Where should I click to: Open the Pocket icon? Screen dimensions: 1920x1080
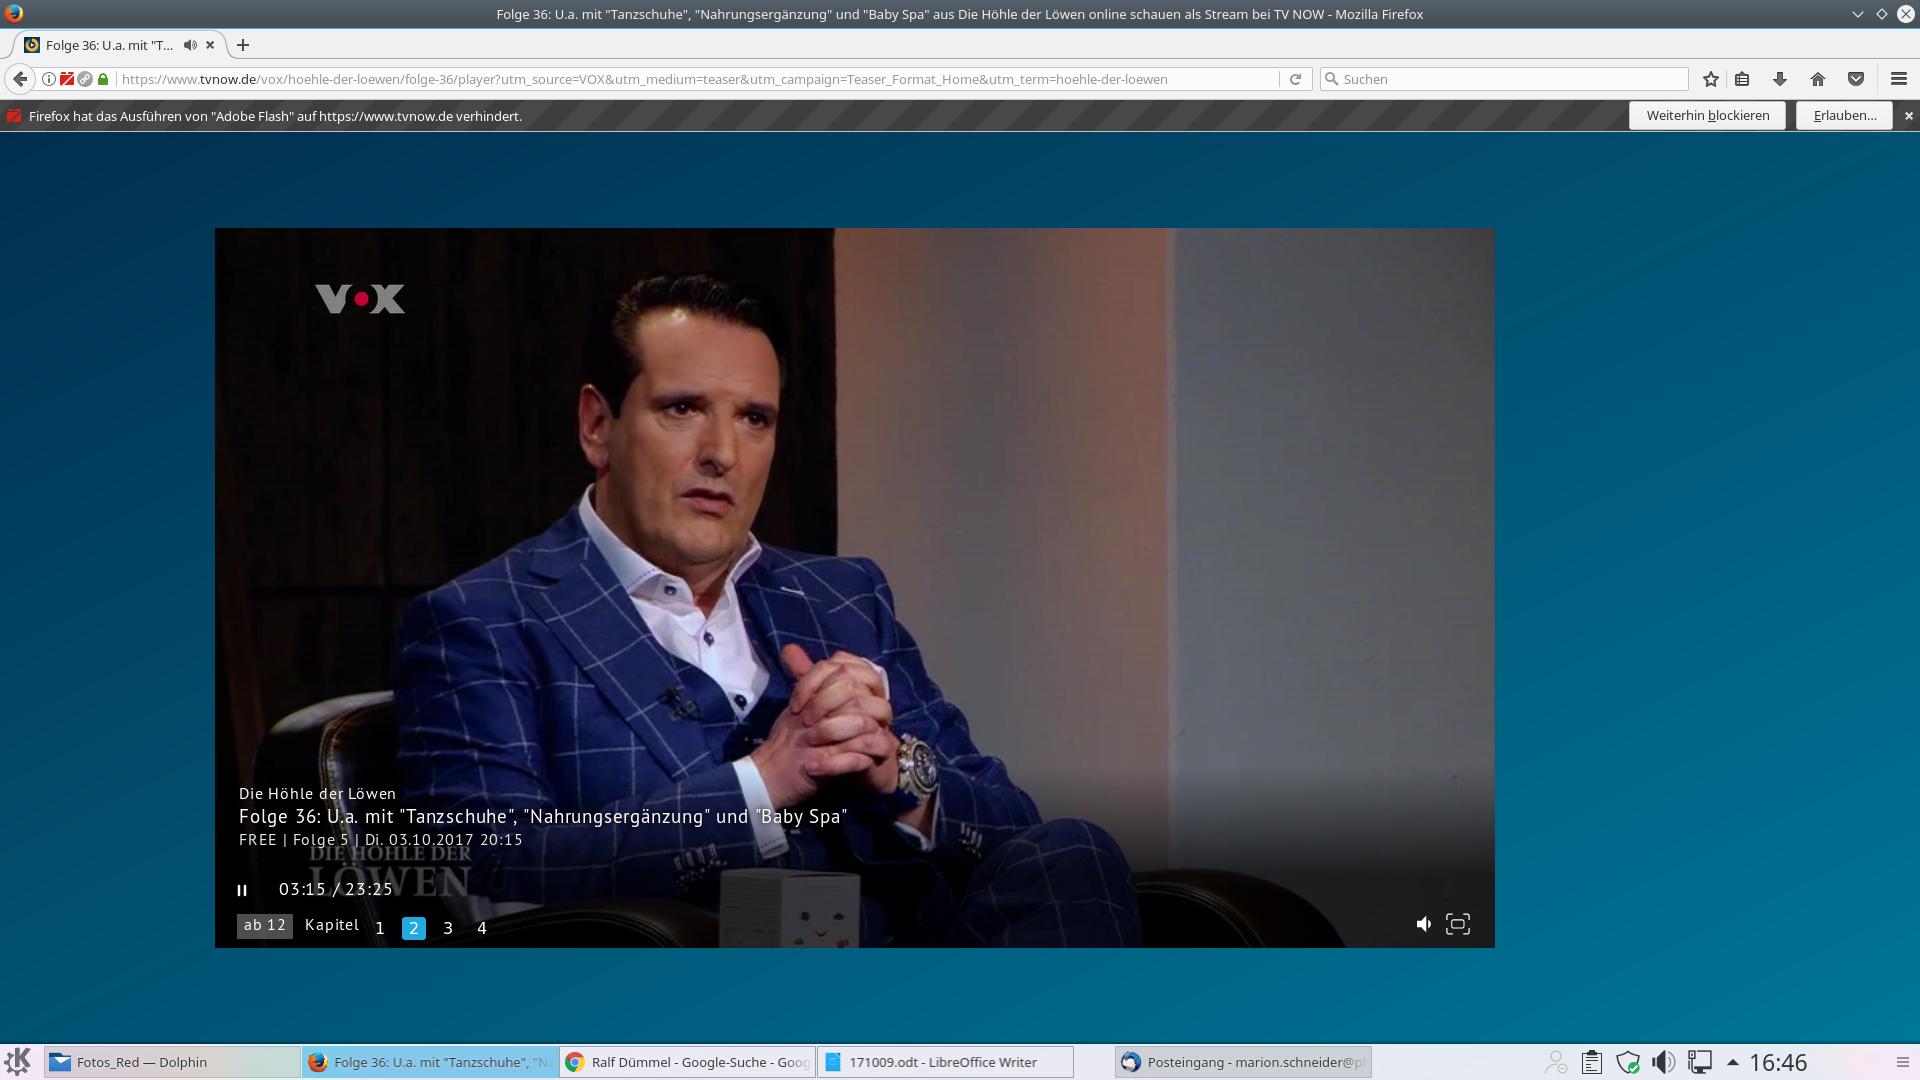(1856, 79)
